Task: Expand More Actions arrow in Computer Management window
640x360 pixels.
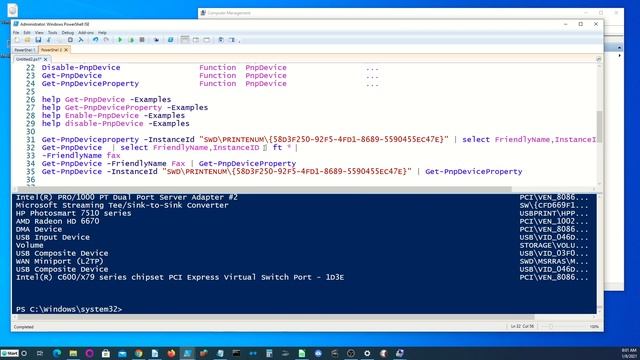Action: pos(620,55)
